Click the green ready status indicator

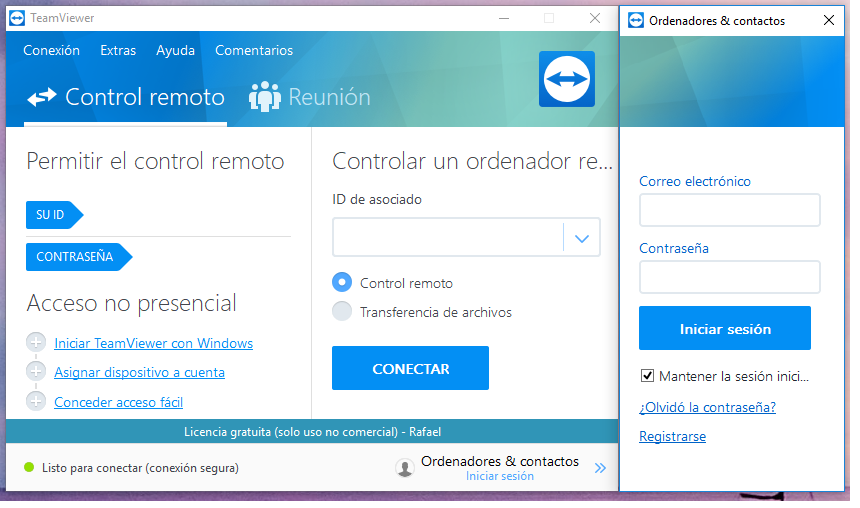(x=29, y=467)
